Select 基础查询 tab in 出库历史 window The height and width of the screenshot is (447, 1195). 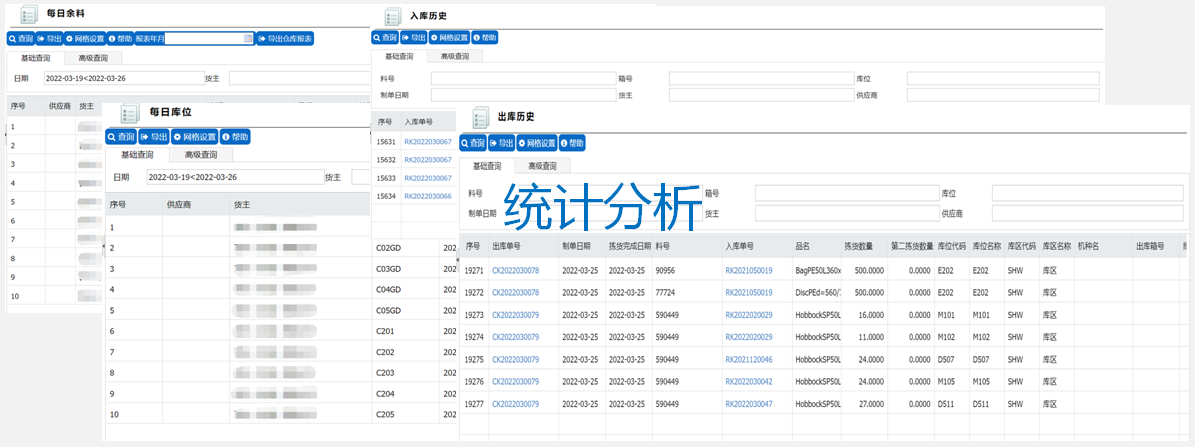click(487, 166)
